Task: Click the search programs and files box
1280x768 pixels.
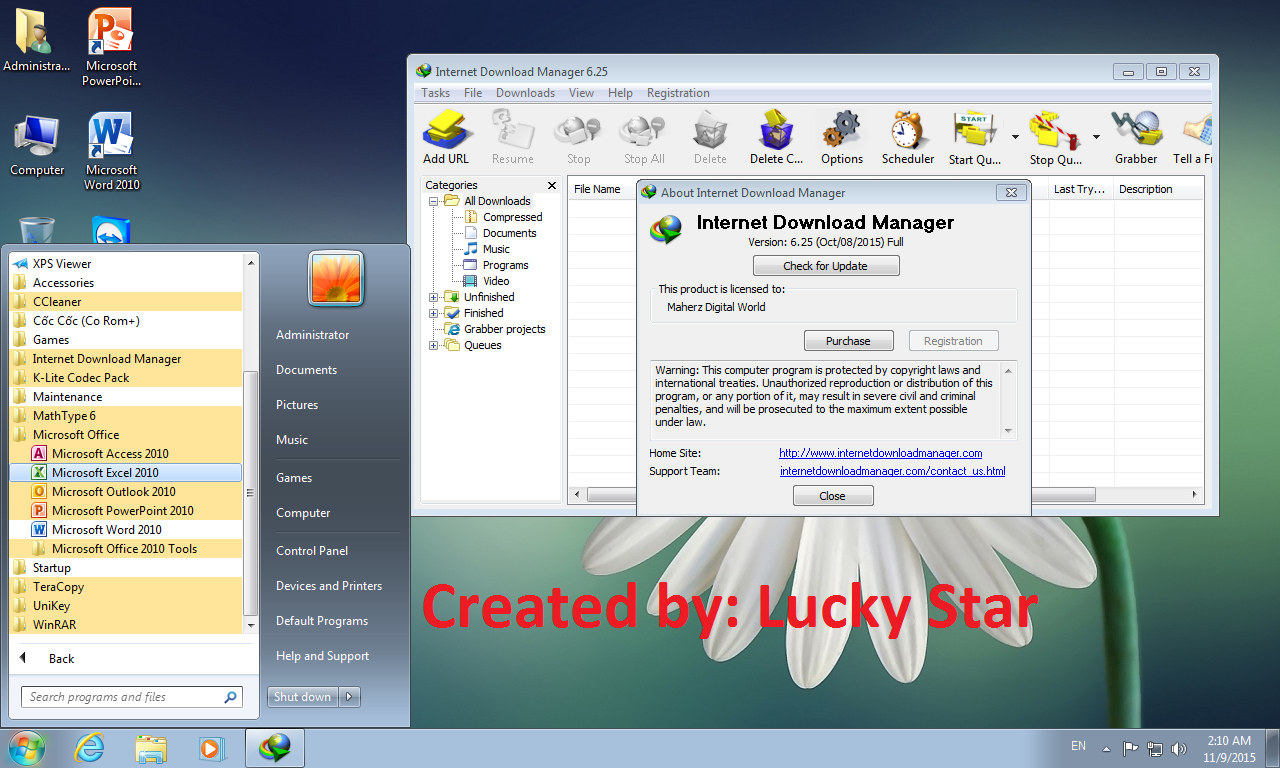Action: click(x=131, y=697)
